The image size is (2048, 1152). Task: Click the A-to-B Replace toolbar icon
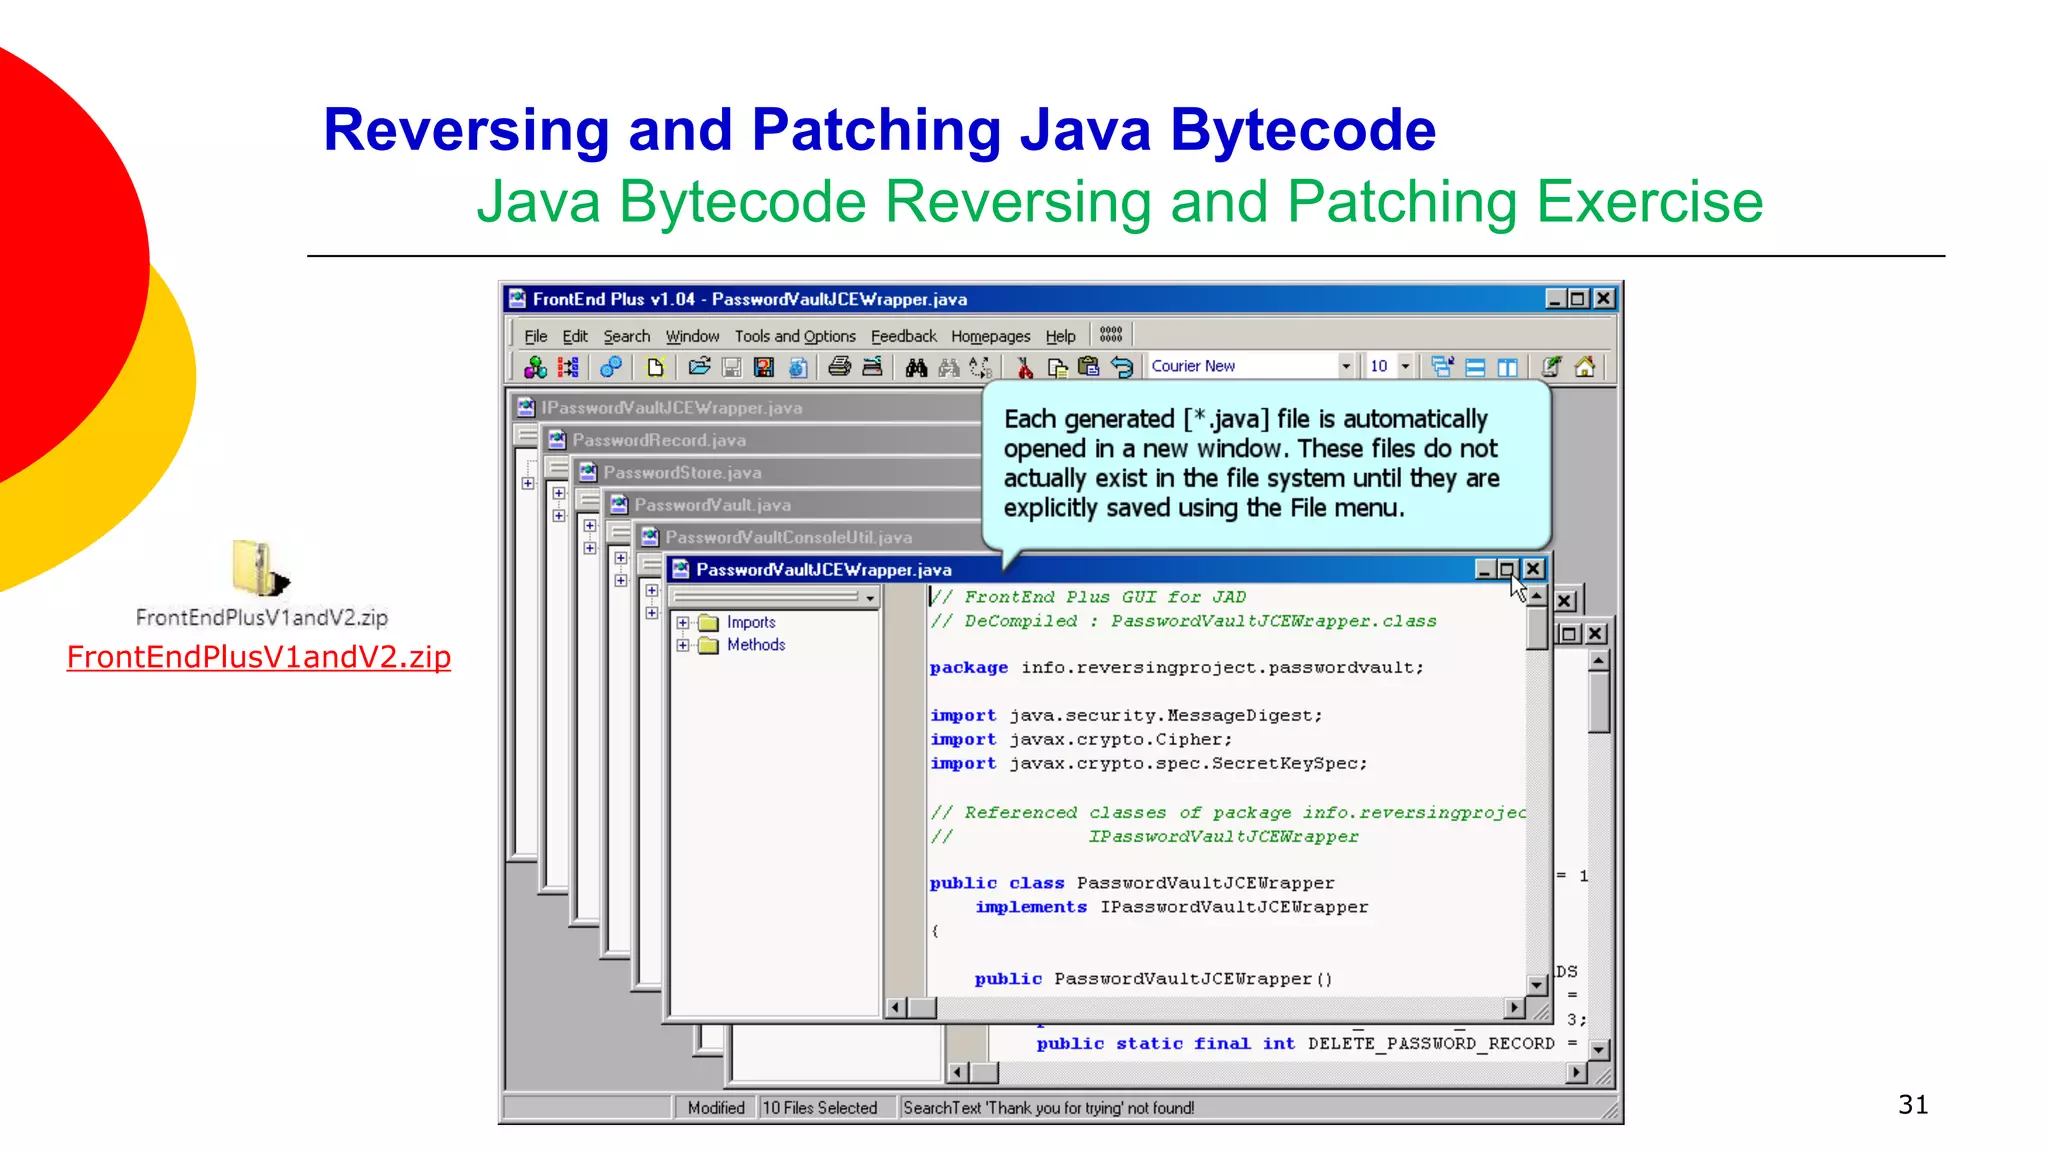click(x=980, y=367)
